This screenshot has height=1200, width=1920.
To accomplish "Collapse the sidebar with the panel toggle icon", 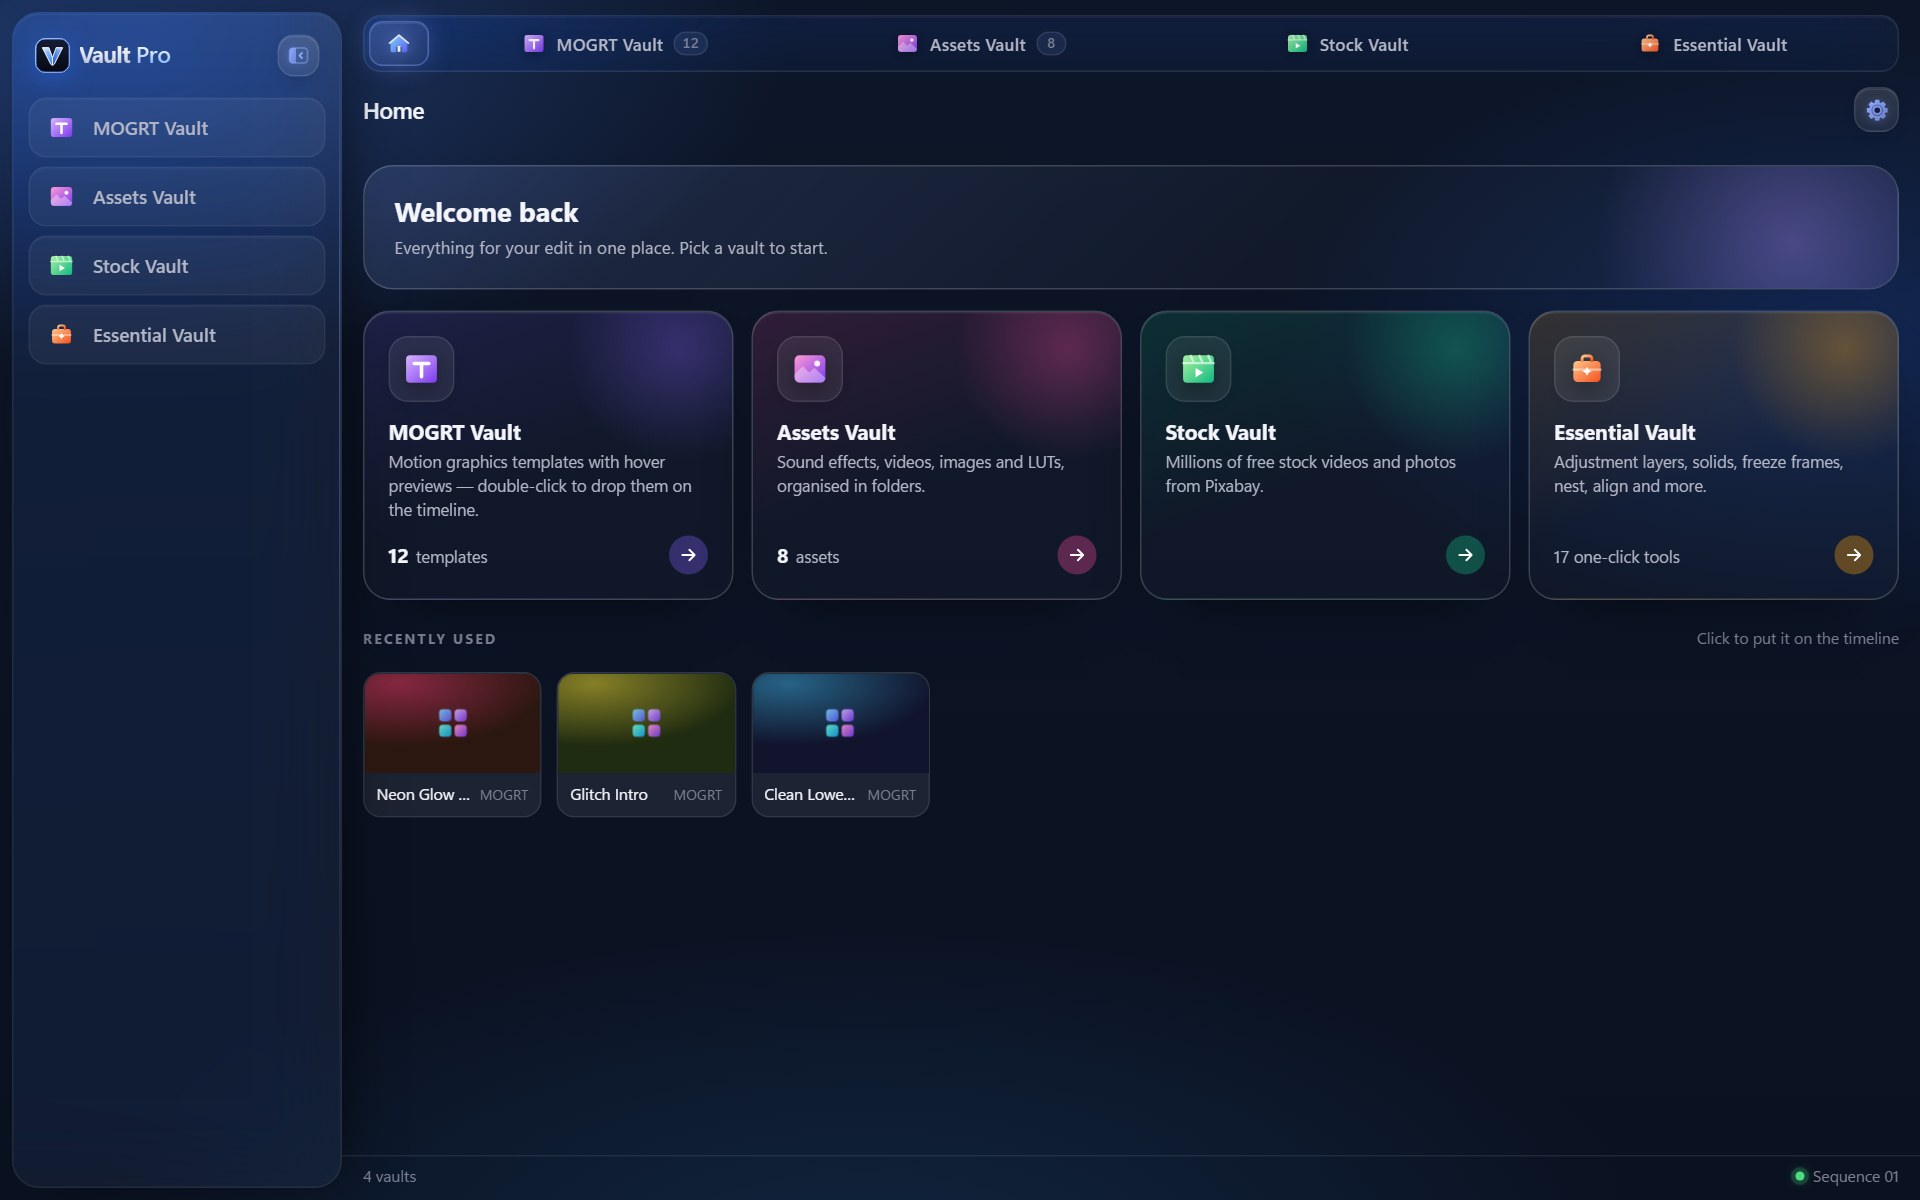I will tap(298, 55).
